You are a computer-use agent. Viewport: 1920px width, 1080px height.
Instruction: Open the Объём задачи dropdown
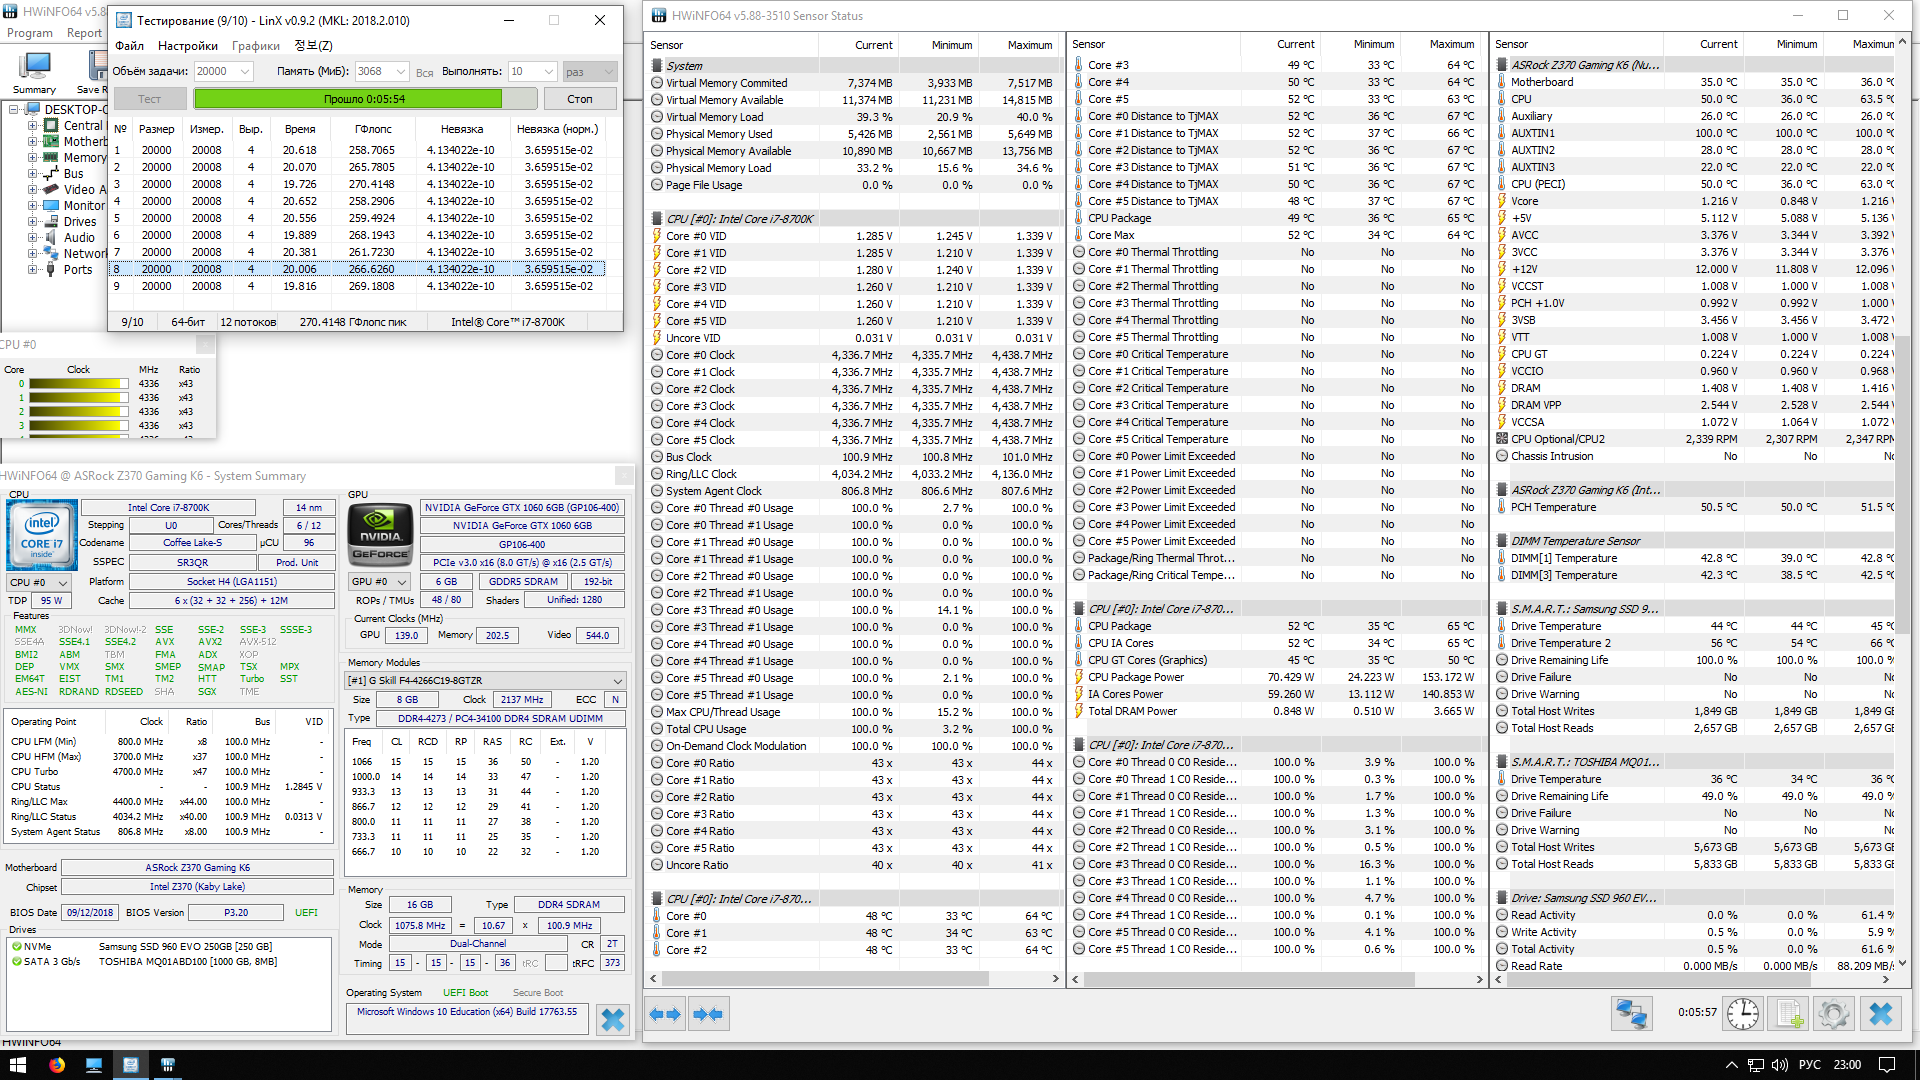(x=245, y=71)
